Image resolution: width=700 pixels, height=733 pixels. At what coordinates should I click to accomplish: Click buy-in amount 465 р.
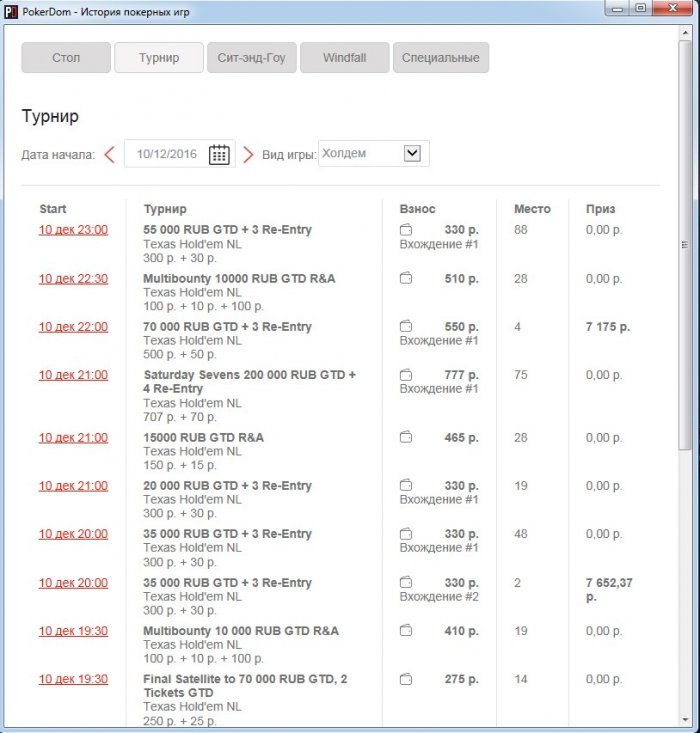(x=462, y=438)
